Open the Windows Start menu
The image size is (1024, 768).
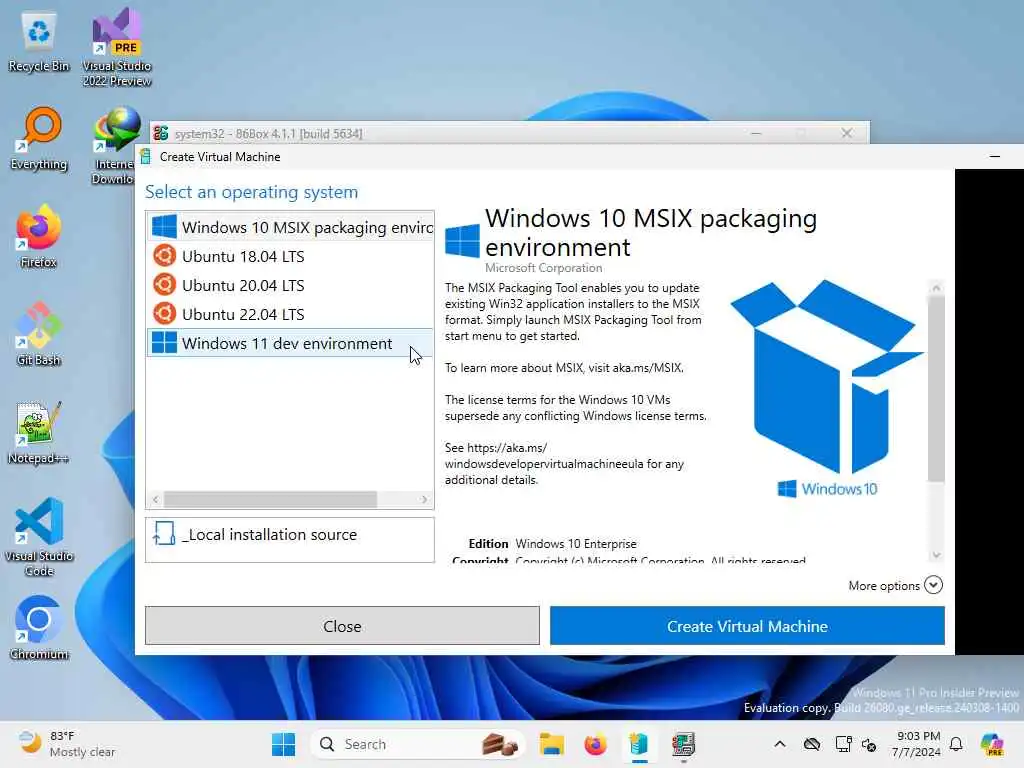click(283, 744)
